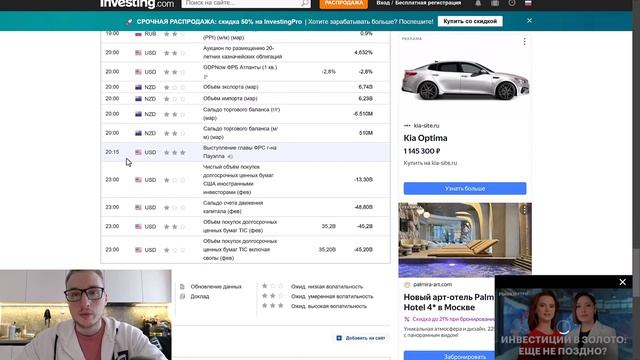Click Новый арт-отель Palmira ad title
Screen dimensions: 640x360
(x=449, y=302)
